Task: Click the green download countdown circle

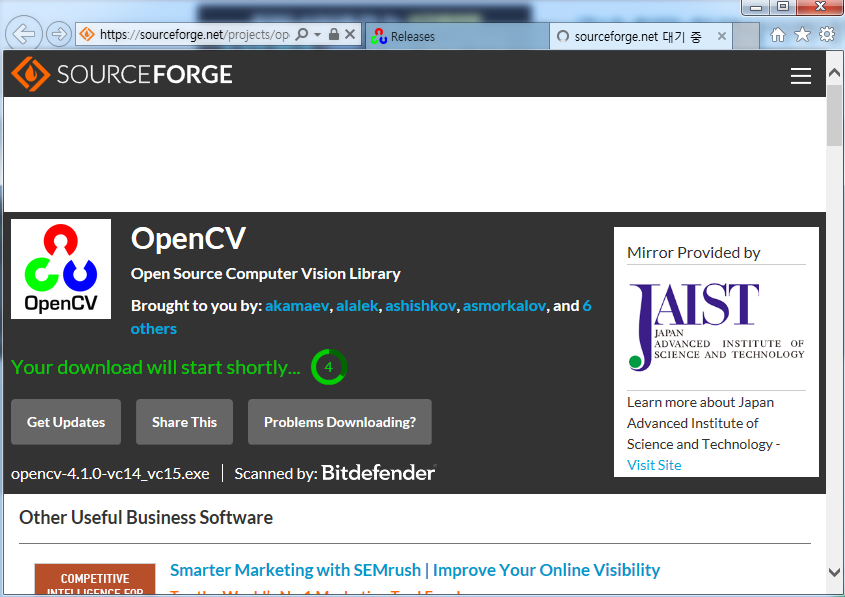Action: (328, 367)
